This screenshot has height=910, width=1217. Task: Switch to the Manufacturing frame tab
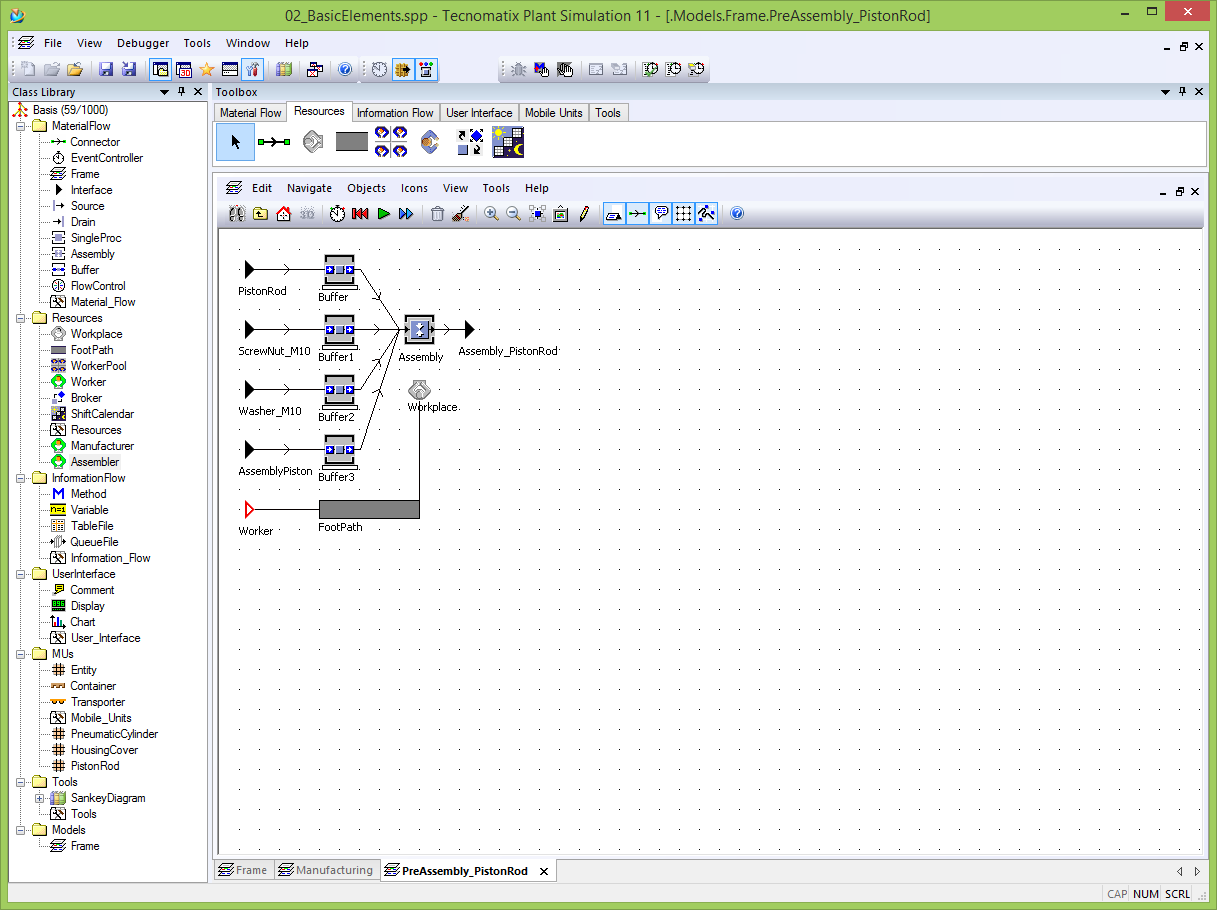[x=326, y=871]
